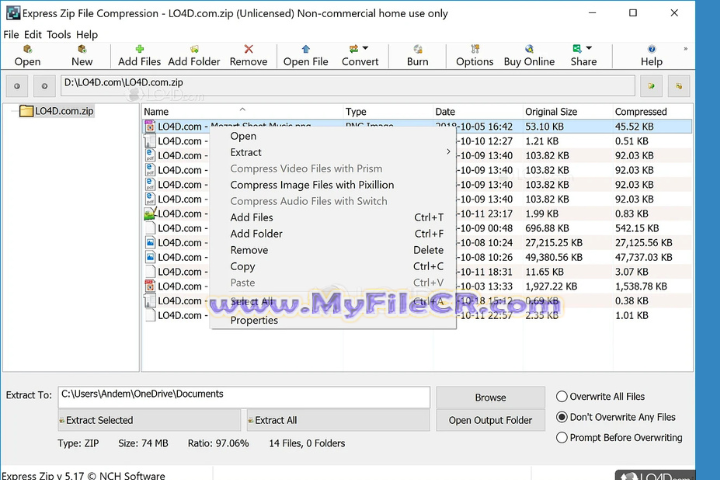The width and height of the screenshot is (720, 480).
Task: Click the Open Output Folder button
Action: [490, 420]
